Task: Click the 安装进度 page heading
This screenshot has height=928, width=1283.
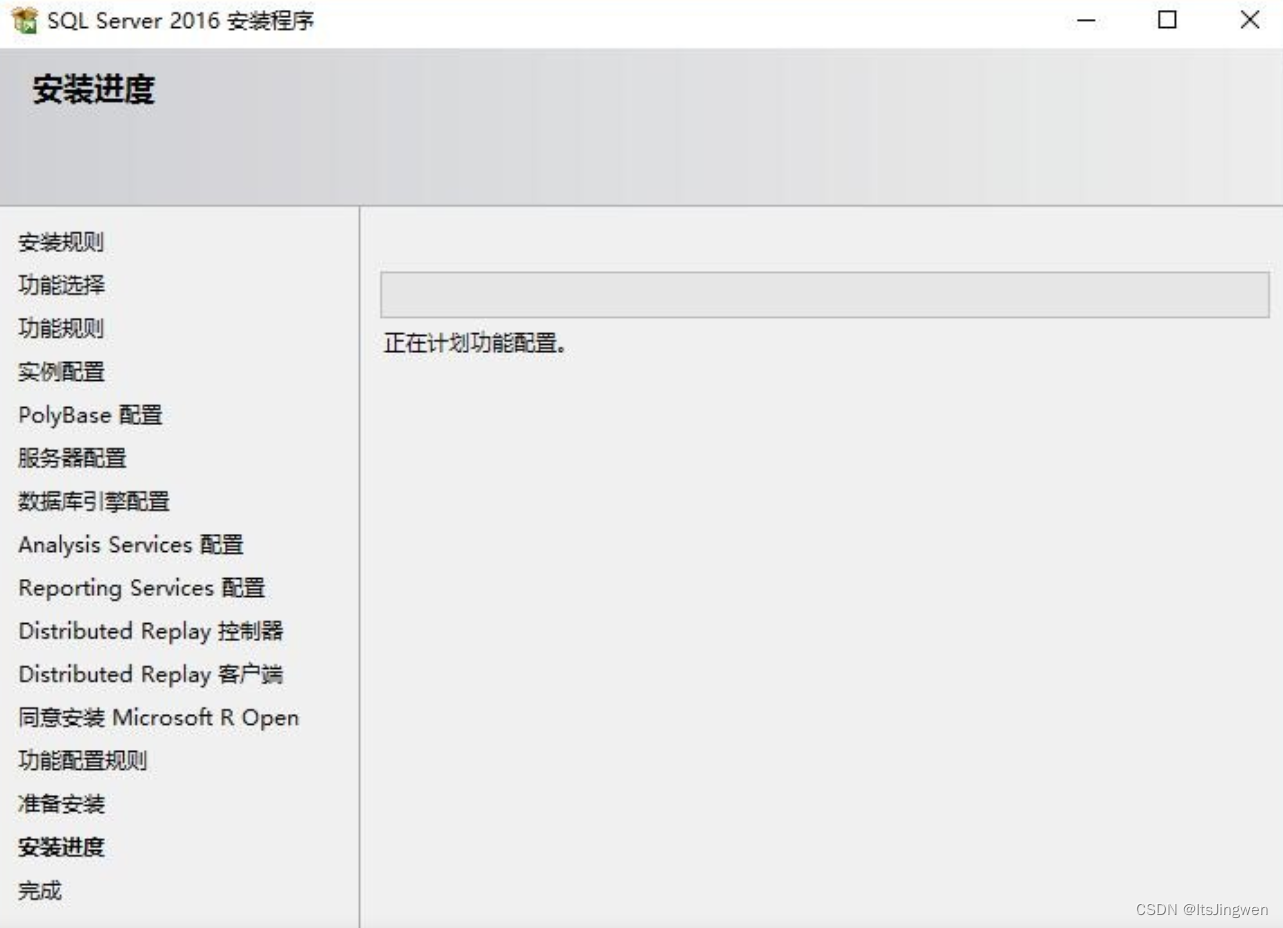Action: (x=94, y=90)
